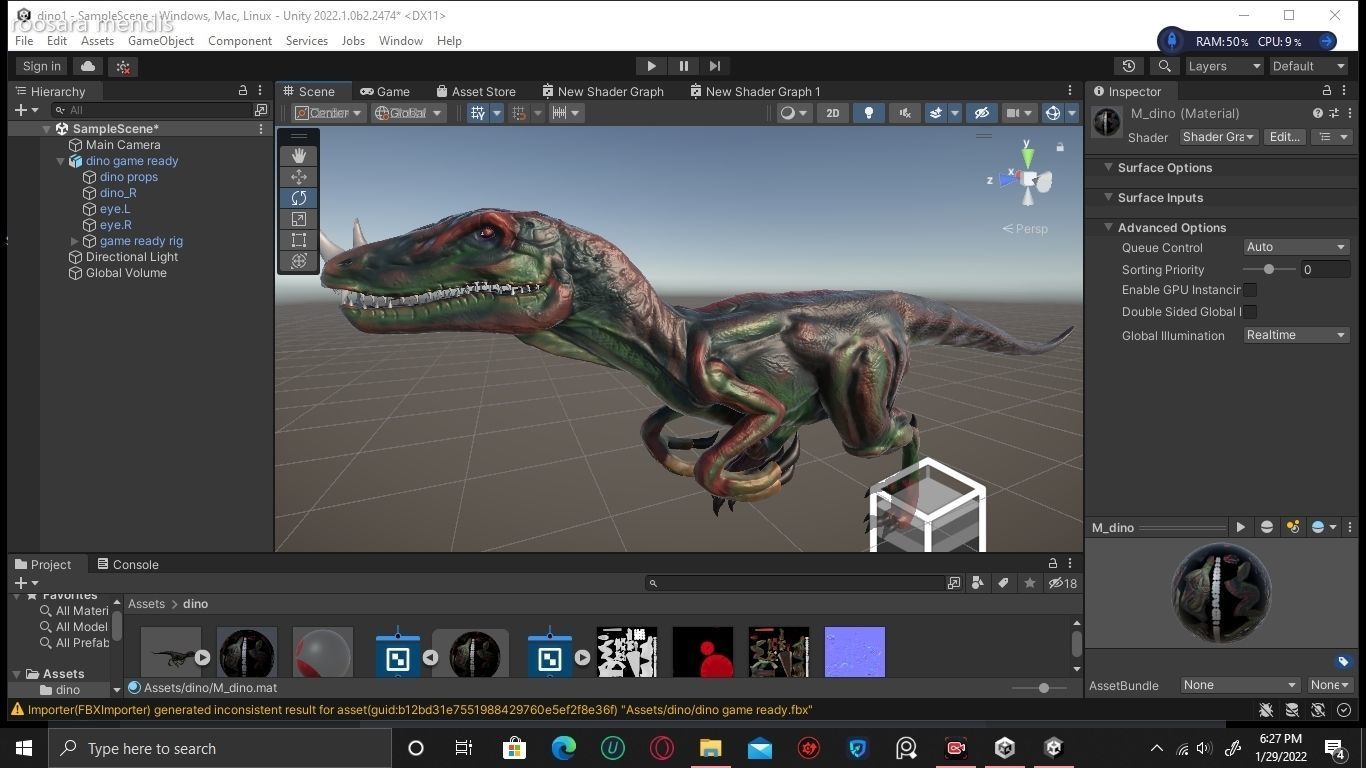Open the Component menu

click(240, 41)
